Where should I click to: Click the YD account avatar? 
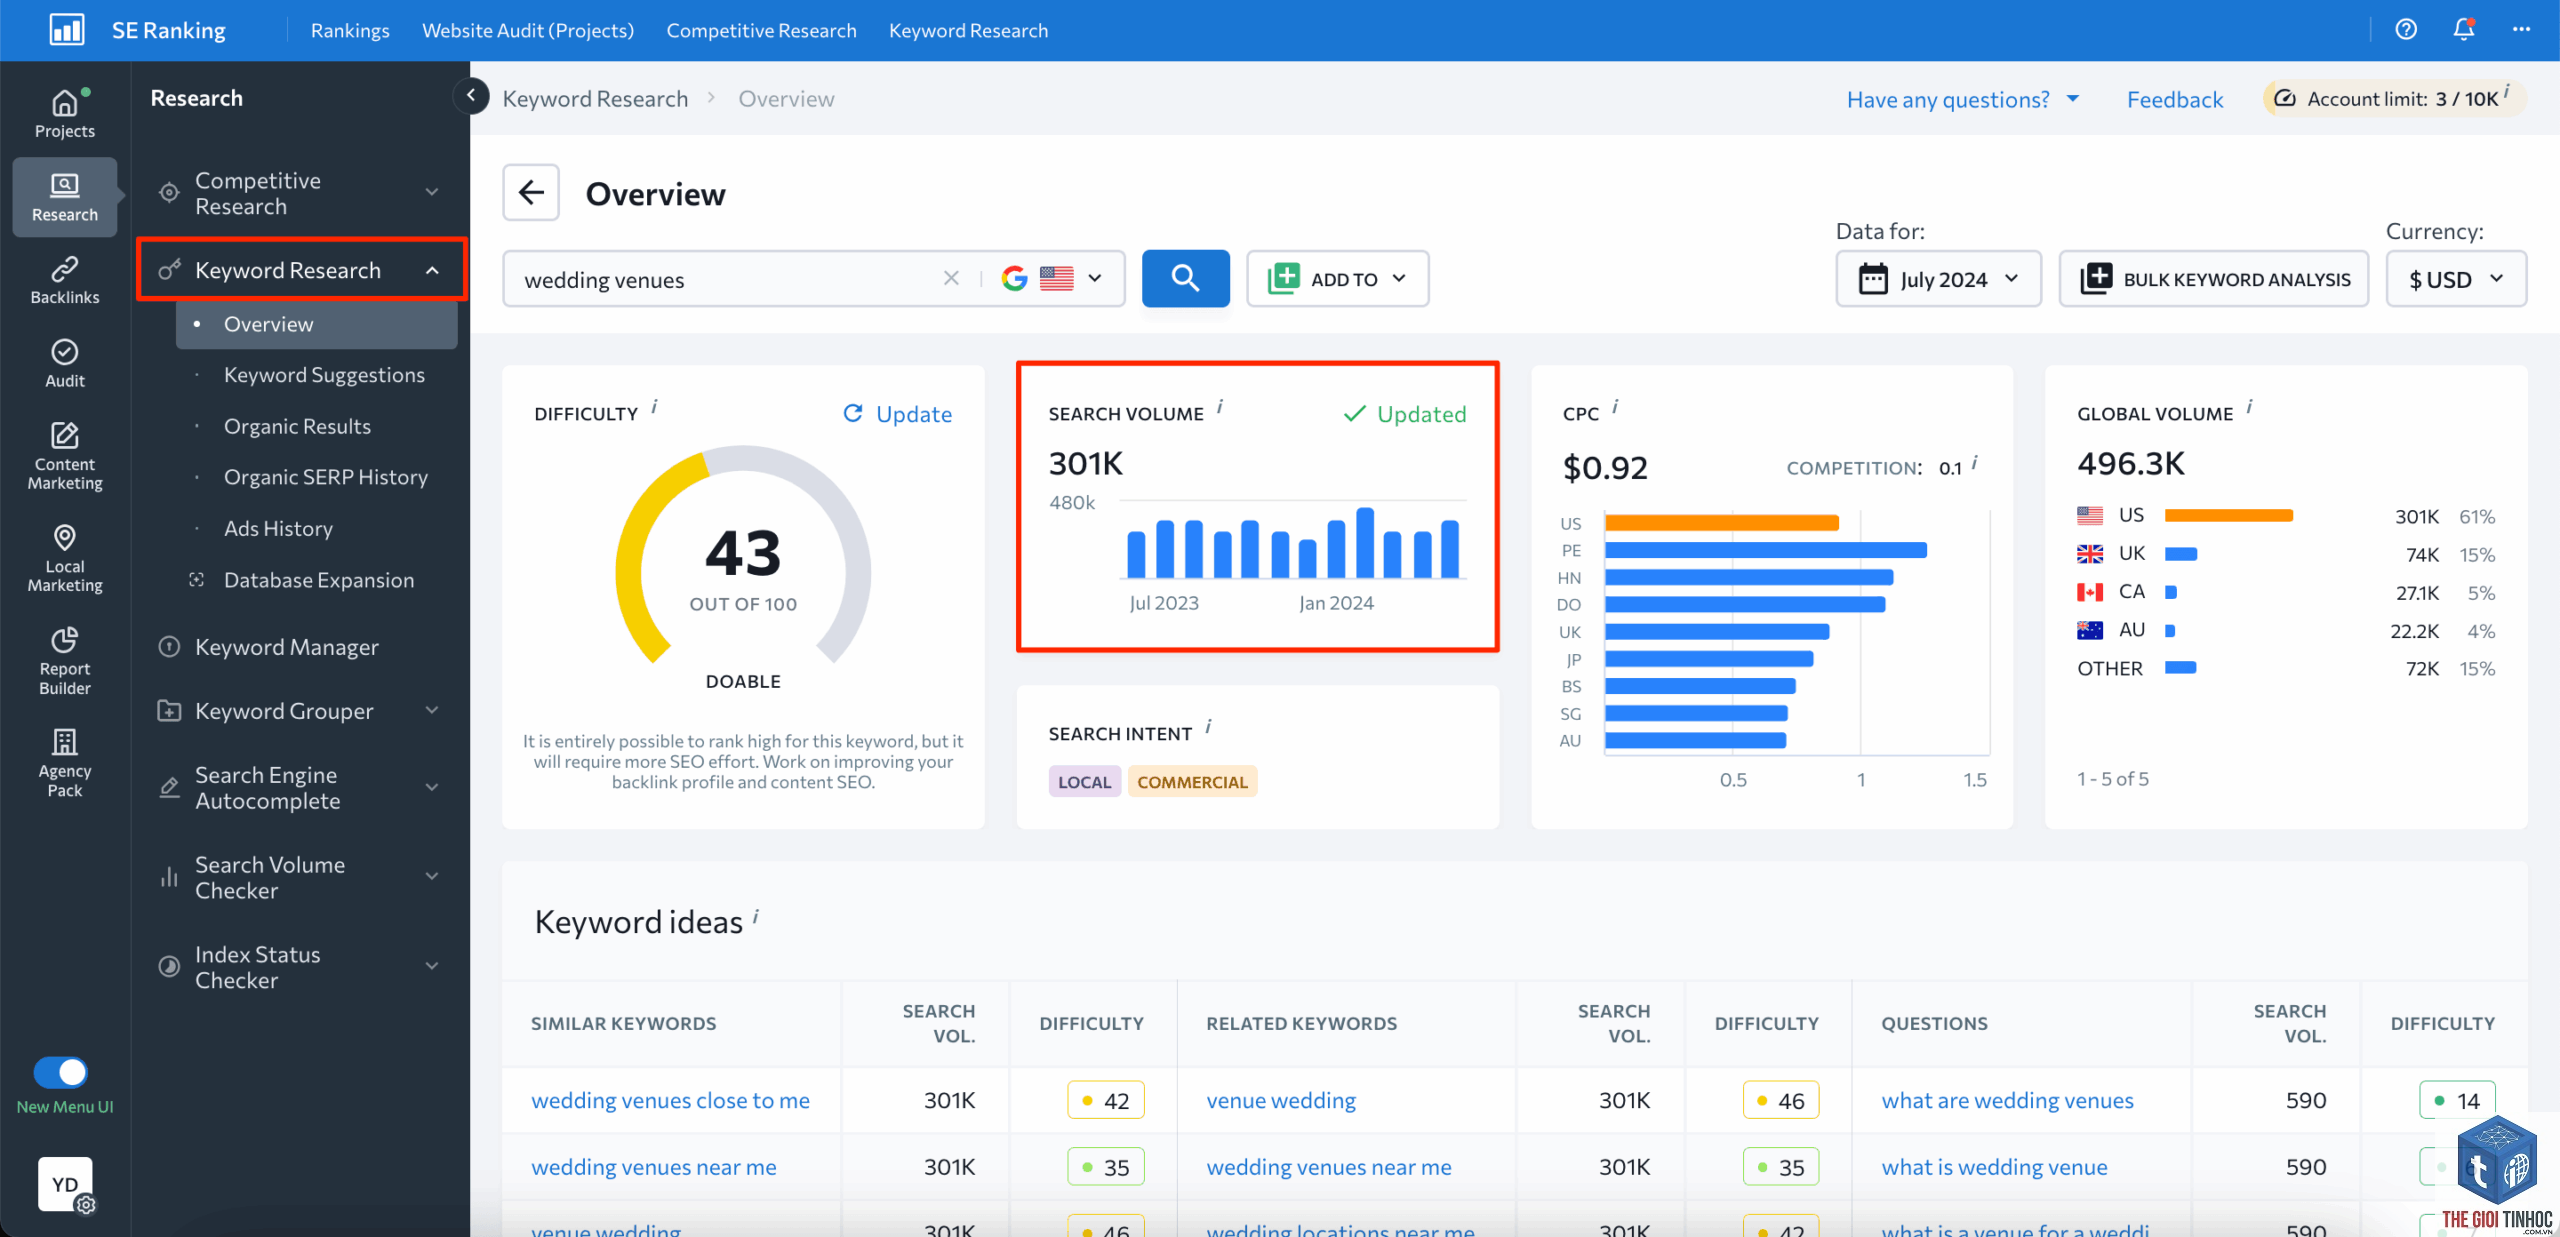[x=65, y=1184]
